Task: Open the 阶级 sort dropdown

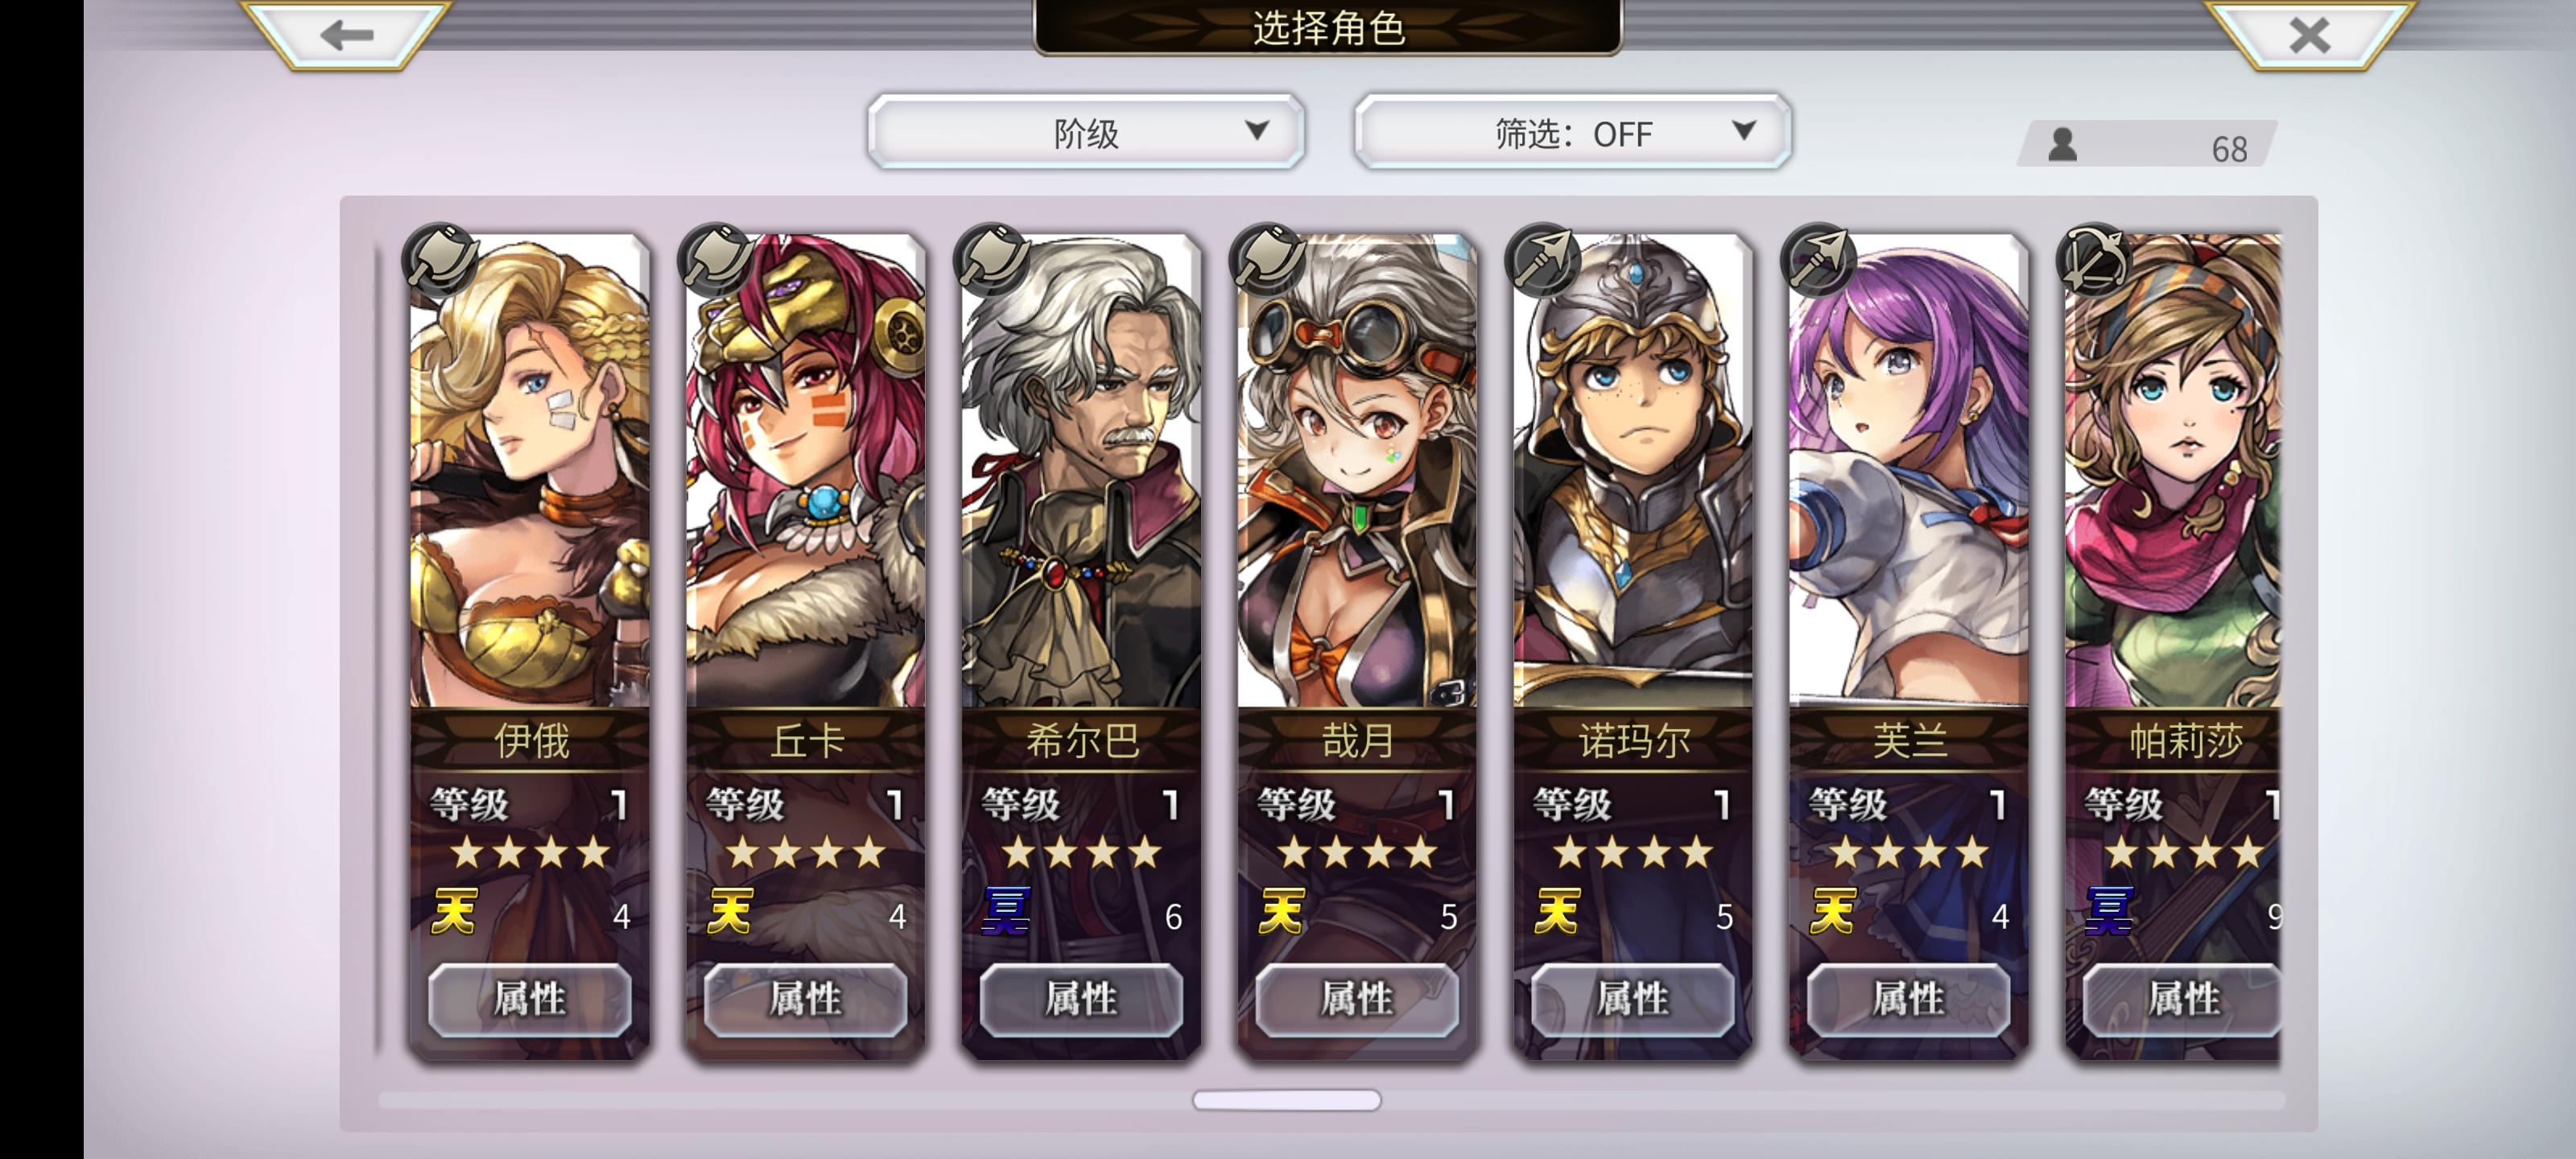Action: pyautogui.click(x=1086, y=132)
